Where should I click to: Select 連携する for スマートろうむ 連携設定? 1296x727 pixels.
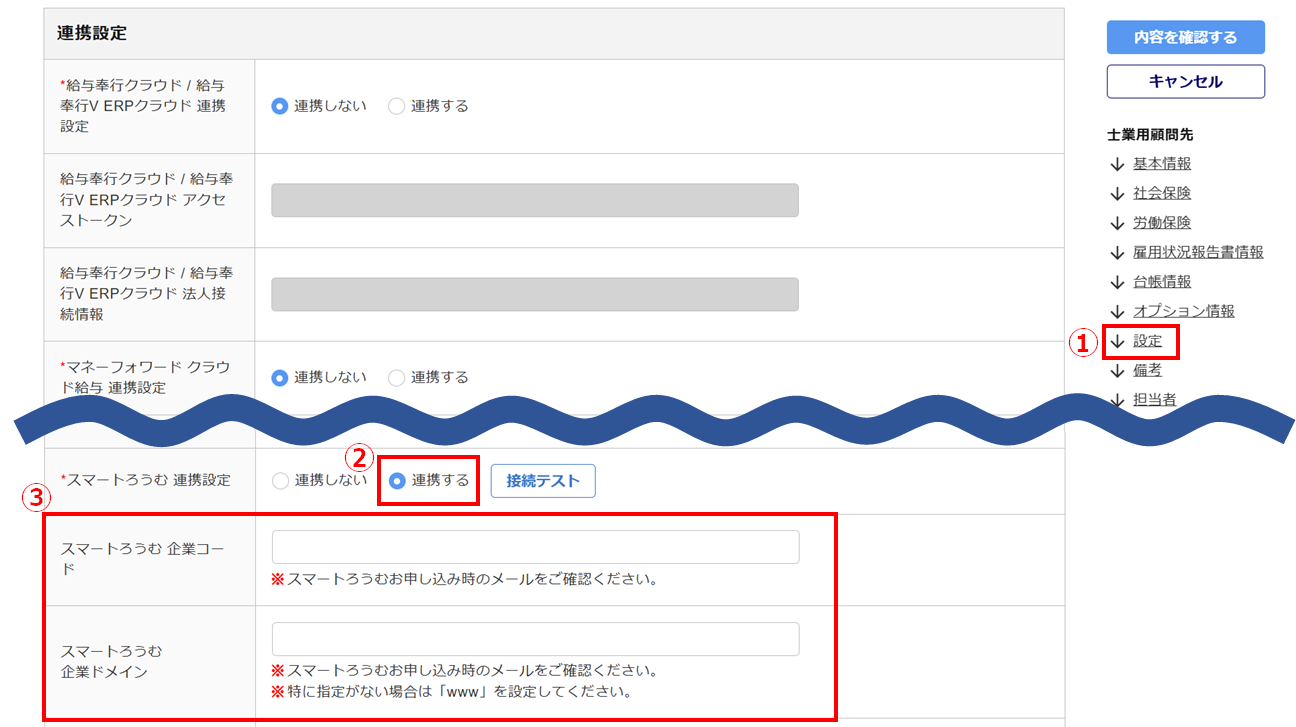(x=396, y=481)
